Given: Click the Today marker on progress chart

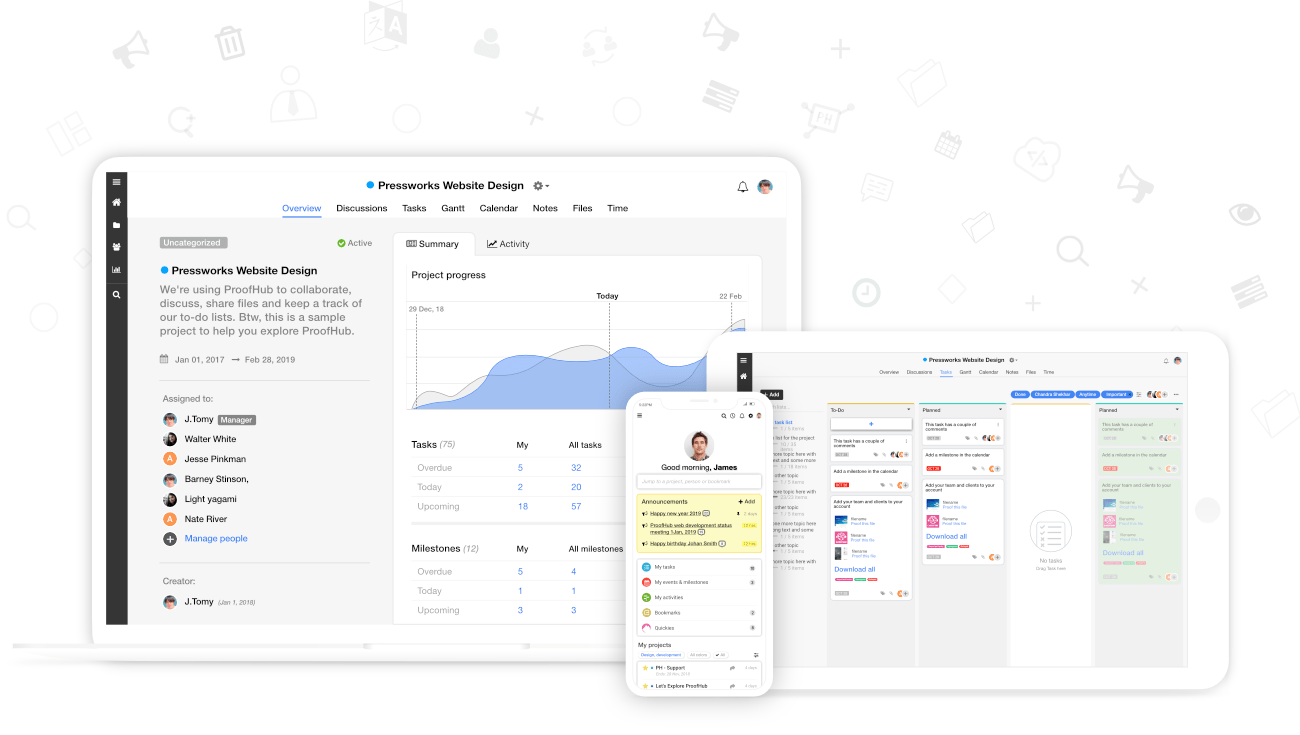Looking at the screenshot, I should 607,296.
